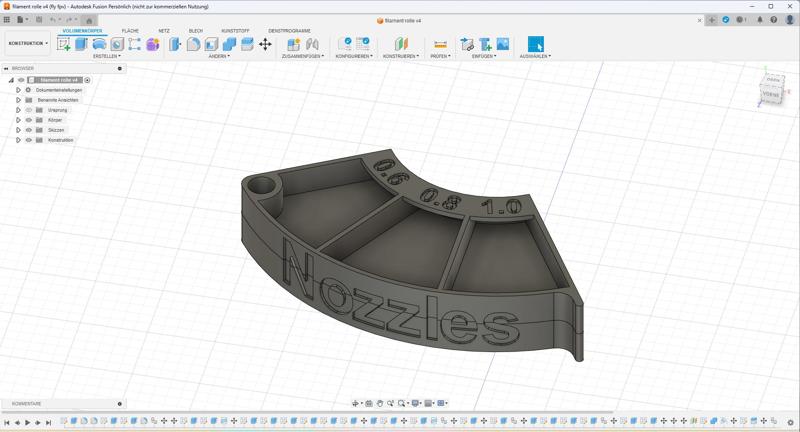Screen dimensions: 800x432
Task: Open the Zusammenfügen dropdown menu
Action: [303, 56]
